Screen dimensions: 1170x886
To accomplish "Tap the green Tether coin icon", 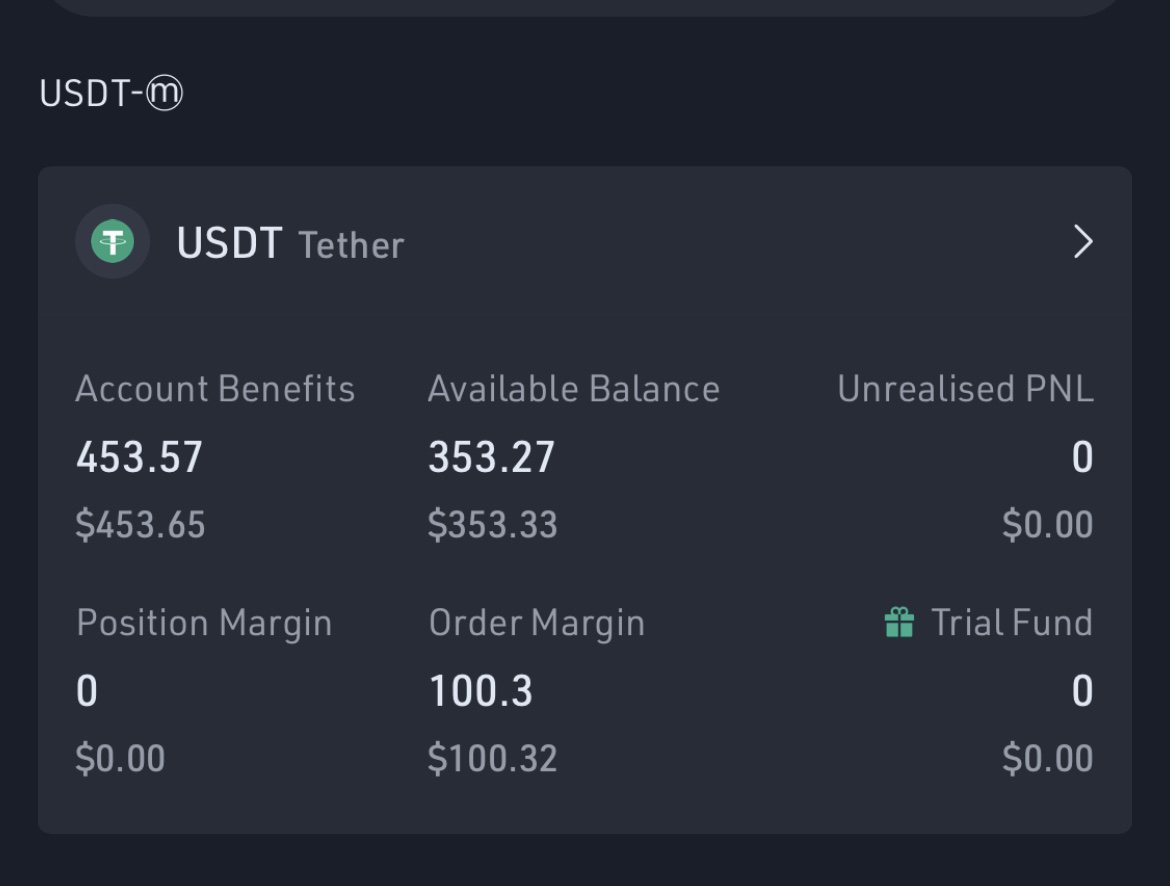I will 113,242.
